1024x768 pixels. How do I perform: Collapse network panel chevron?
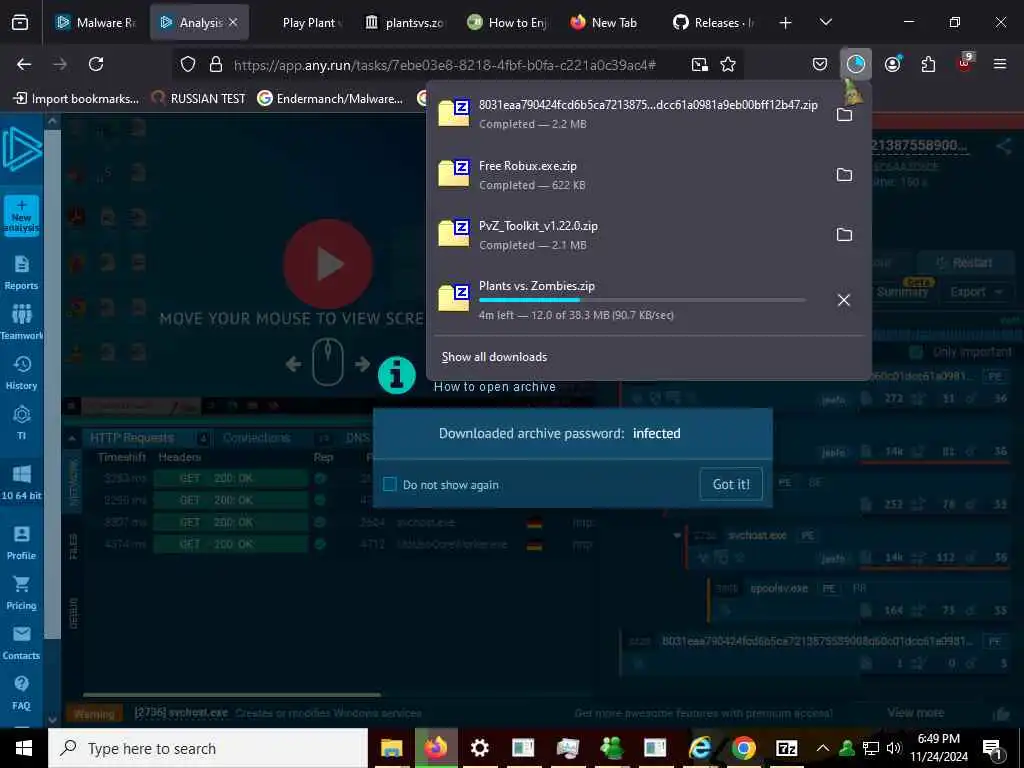(x=72, y=438)
